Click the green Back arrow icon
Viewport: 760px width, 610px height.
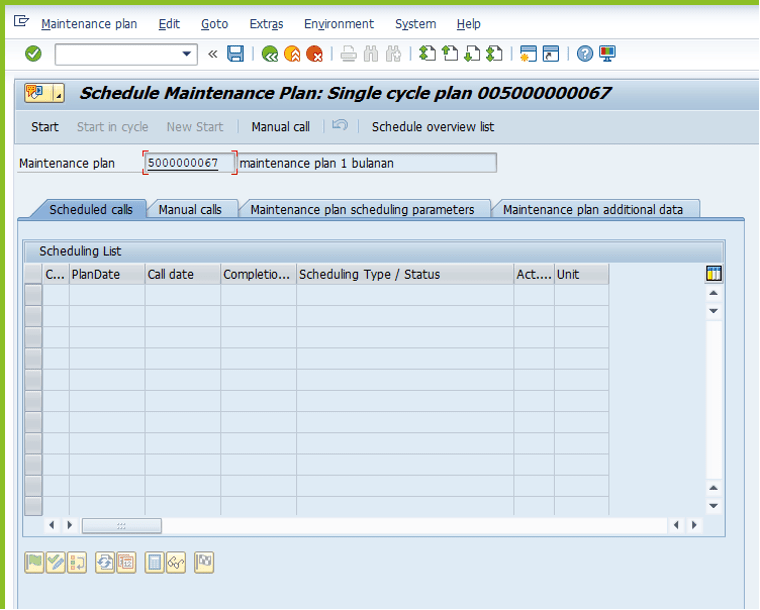pyautogui.click(x=269, y=54)
